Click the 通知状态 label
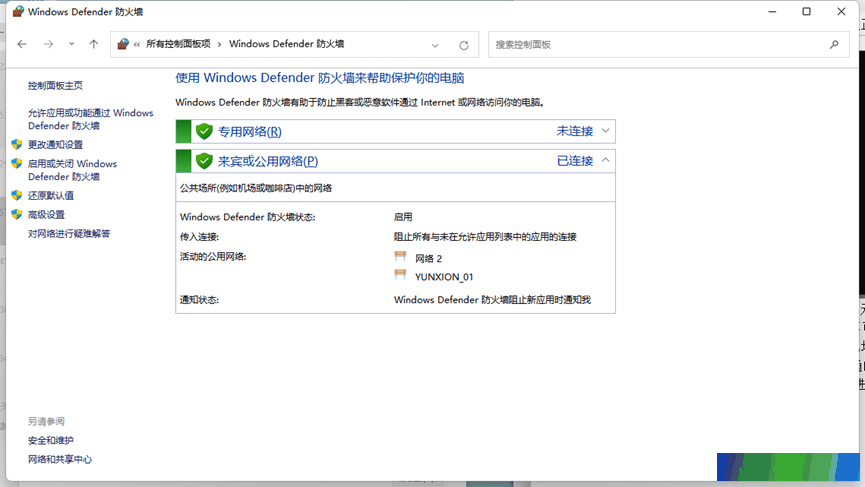Viewport: 865px width, 487px height. 199,300
